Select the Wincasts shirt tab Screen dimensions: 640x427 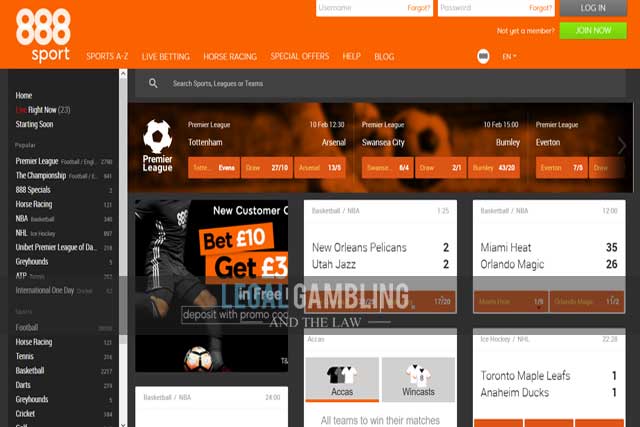(418, 380)
